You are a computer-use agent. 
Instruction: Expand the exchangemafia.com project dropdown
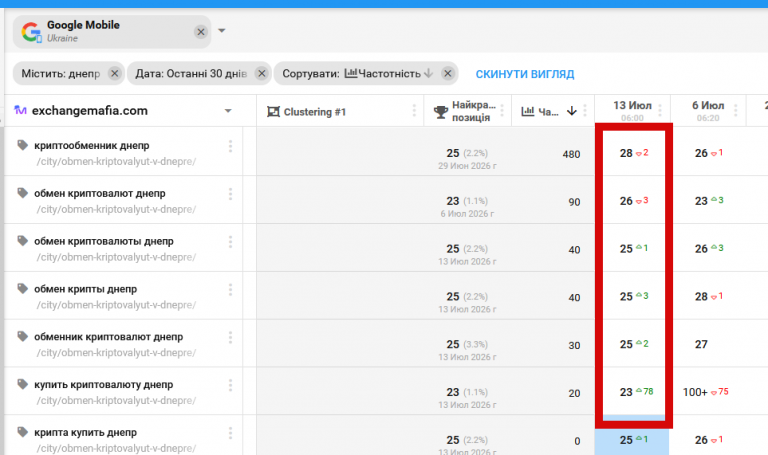coord(228,111)
